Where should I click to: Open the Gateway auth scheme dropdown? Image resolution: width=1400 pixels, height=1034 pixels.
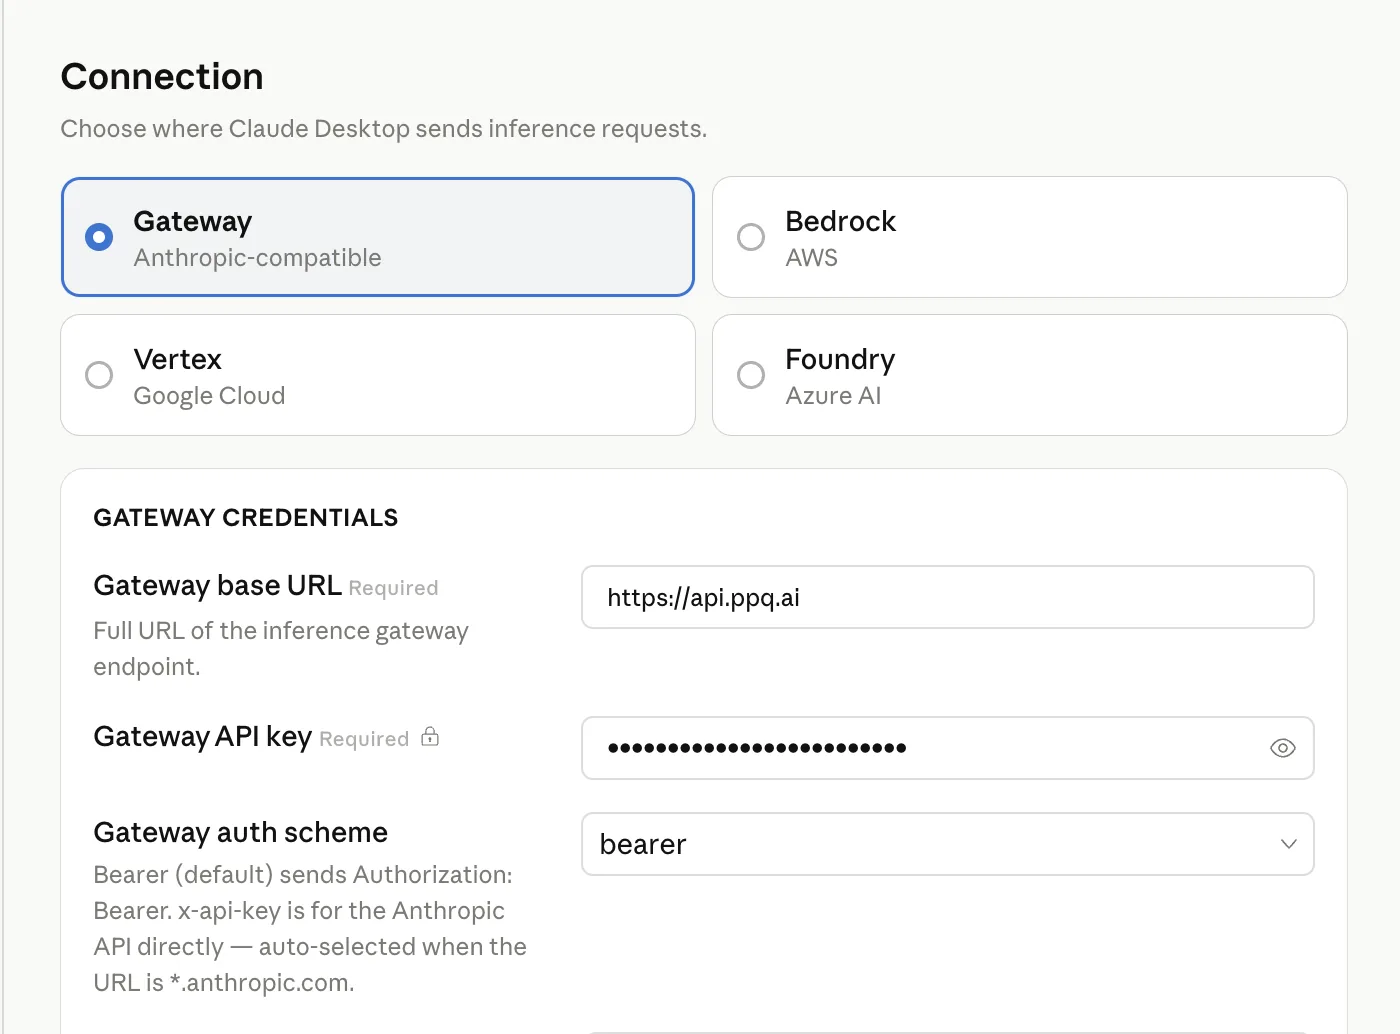[947, 844]
